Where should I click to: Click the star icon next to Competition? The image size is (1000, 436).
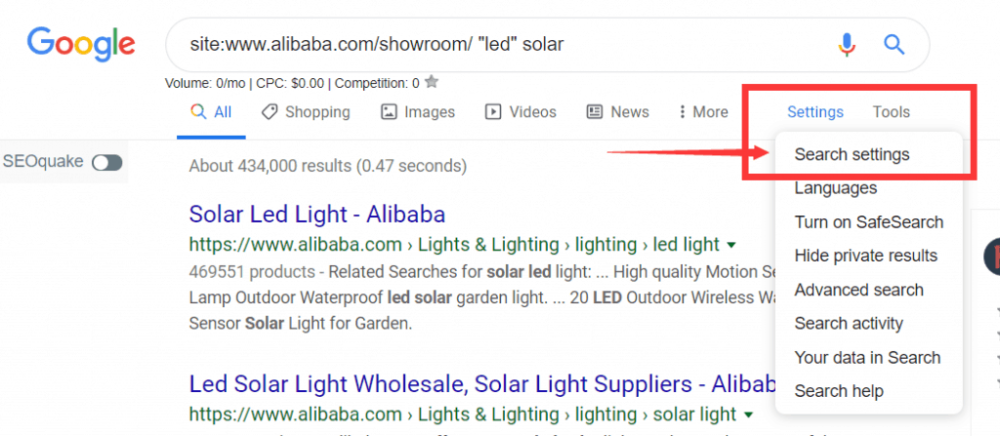tap(431, 82)
